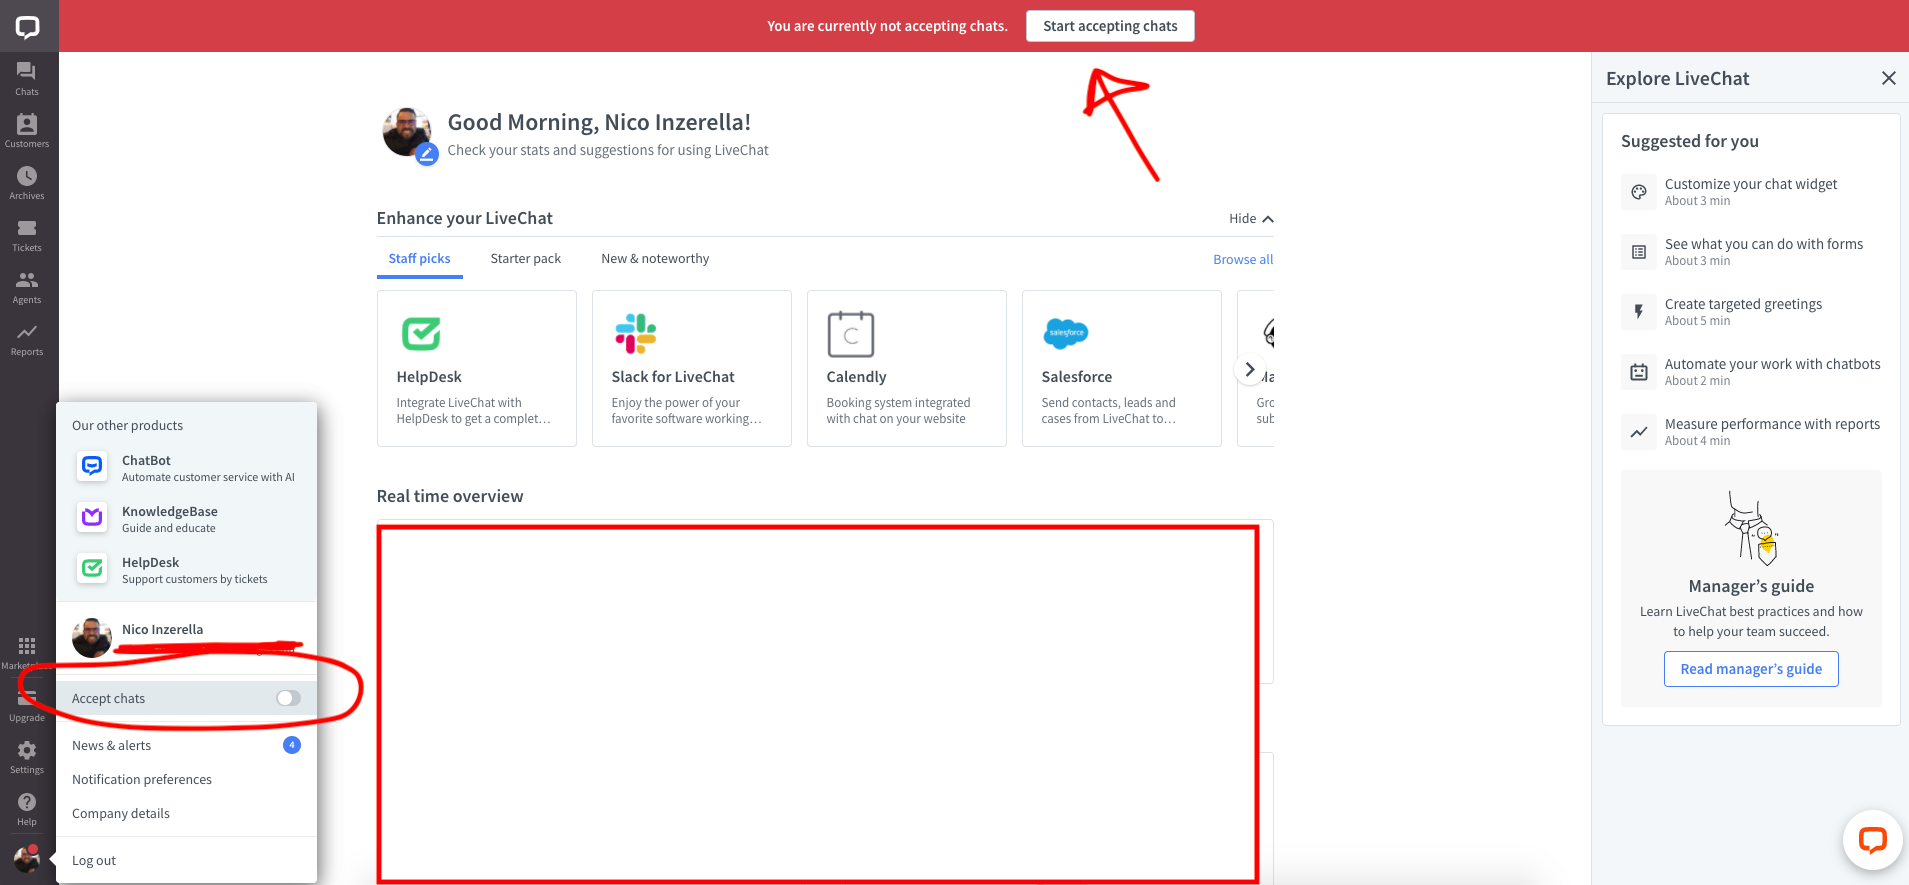Open Calendly app card

(907, 368)
